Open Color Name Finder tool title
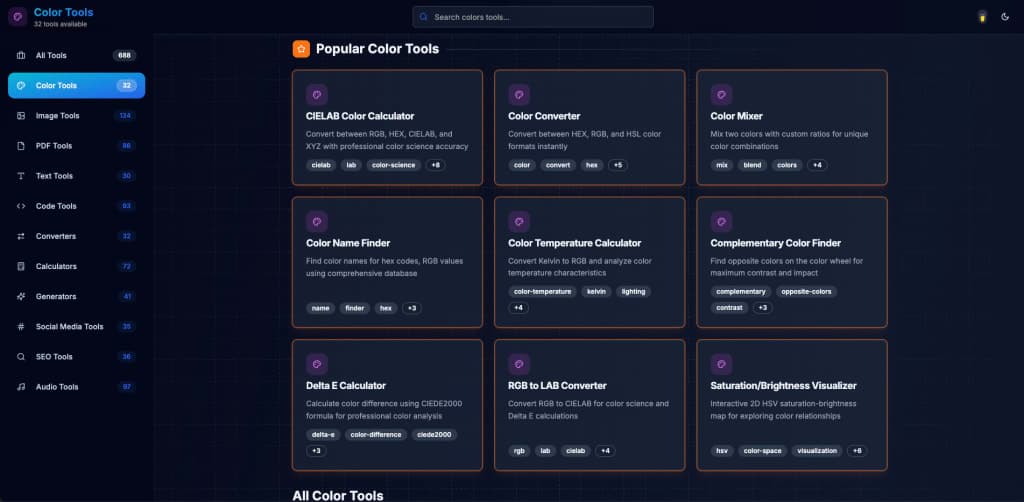 348,243
